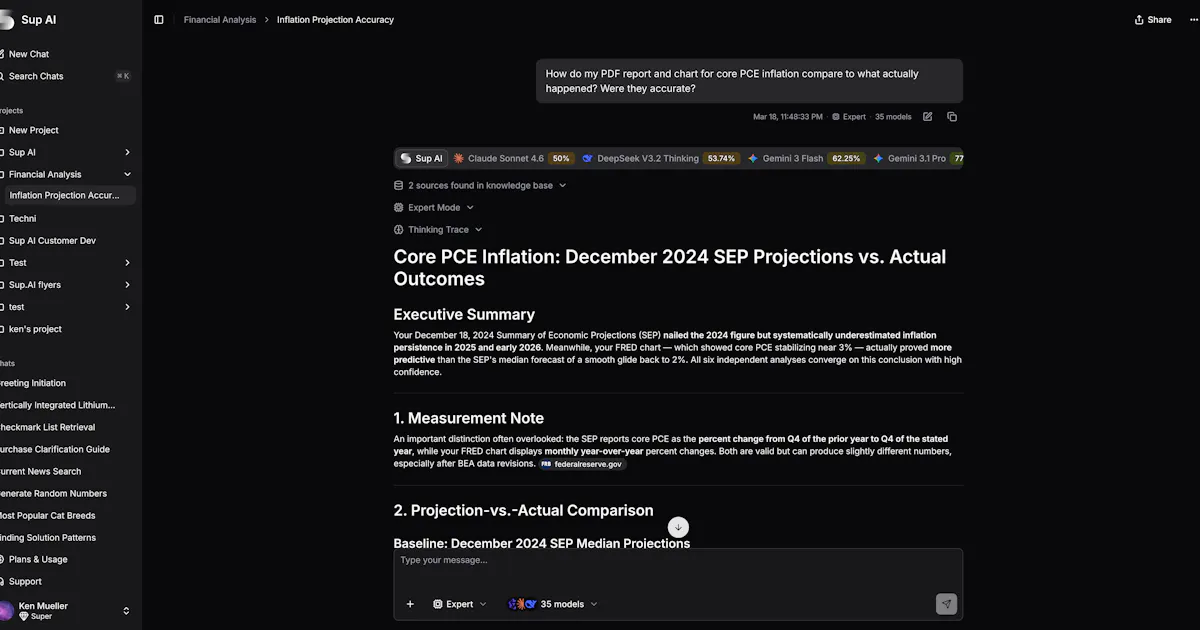Click the Share button
The image size is (1200, 630).
tap(1152, 19)
